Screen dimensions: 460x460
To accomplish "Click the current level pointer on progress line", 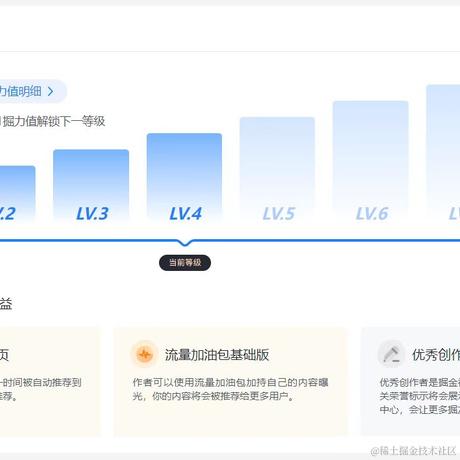I will [x=185, y=243].
